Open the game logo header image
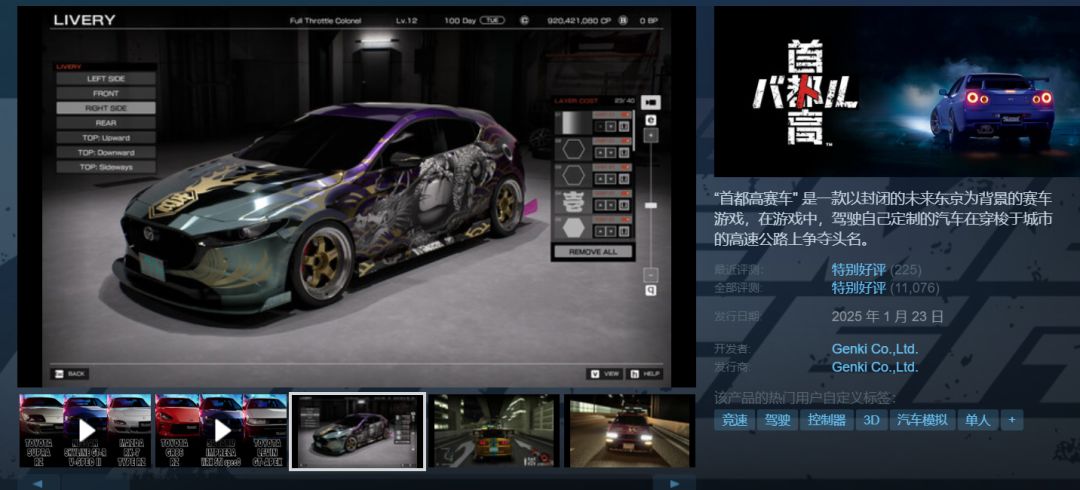 tap(897, 92)
